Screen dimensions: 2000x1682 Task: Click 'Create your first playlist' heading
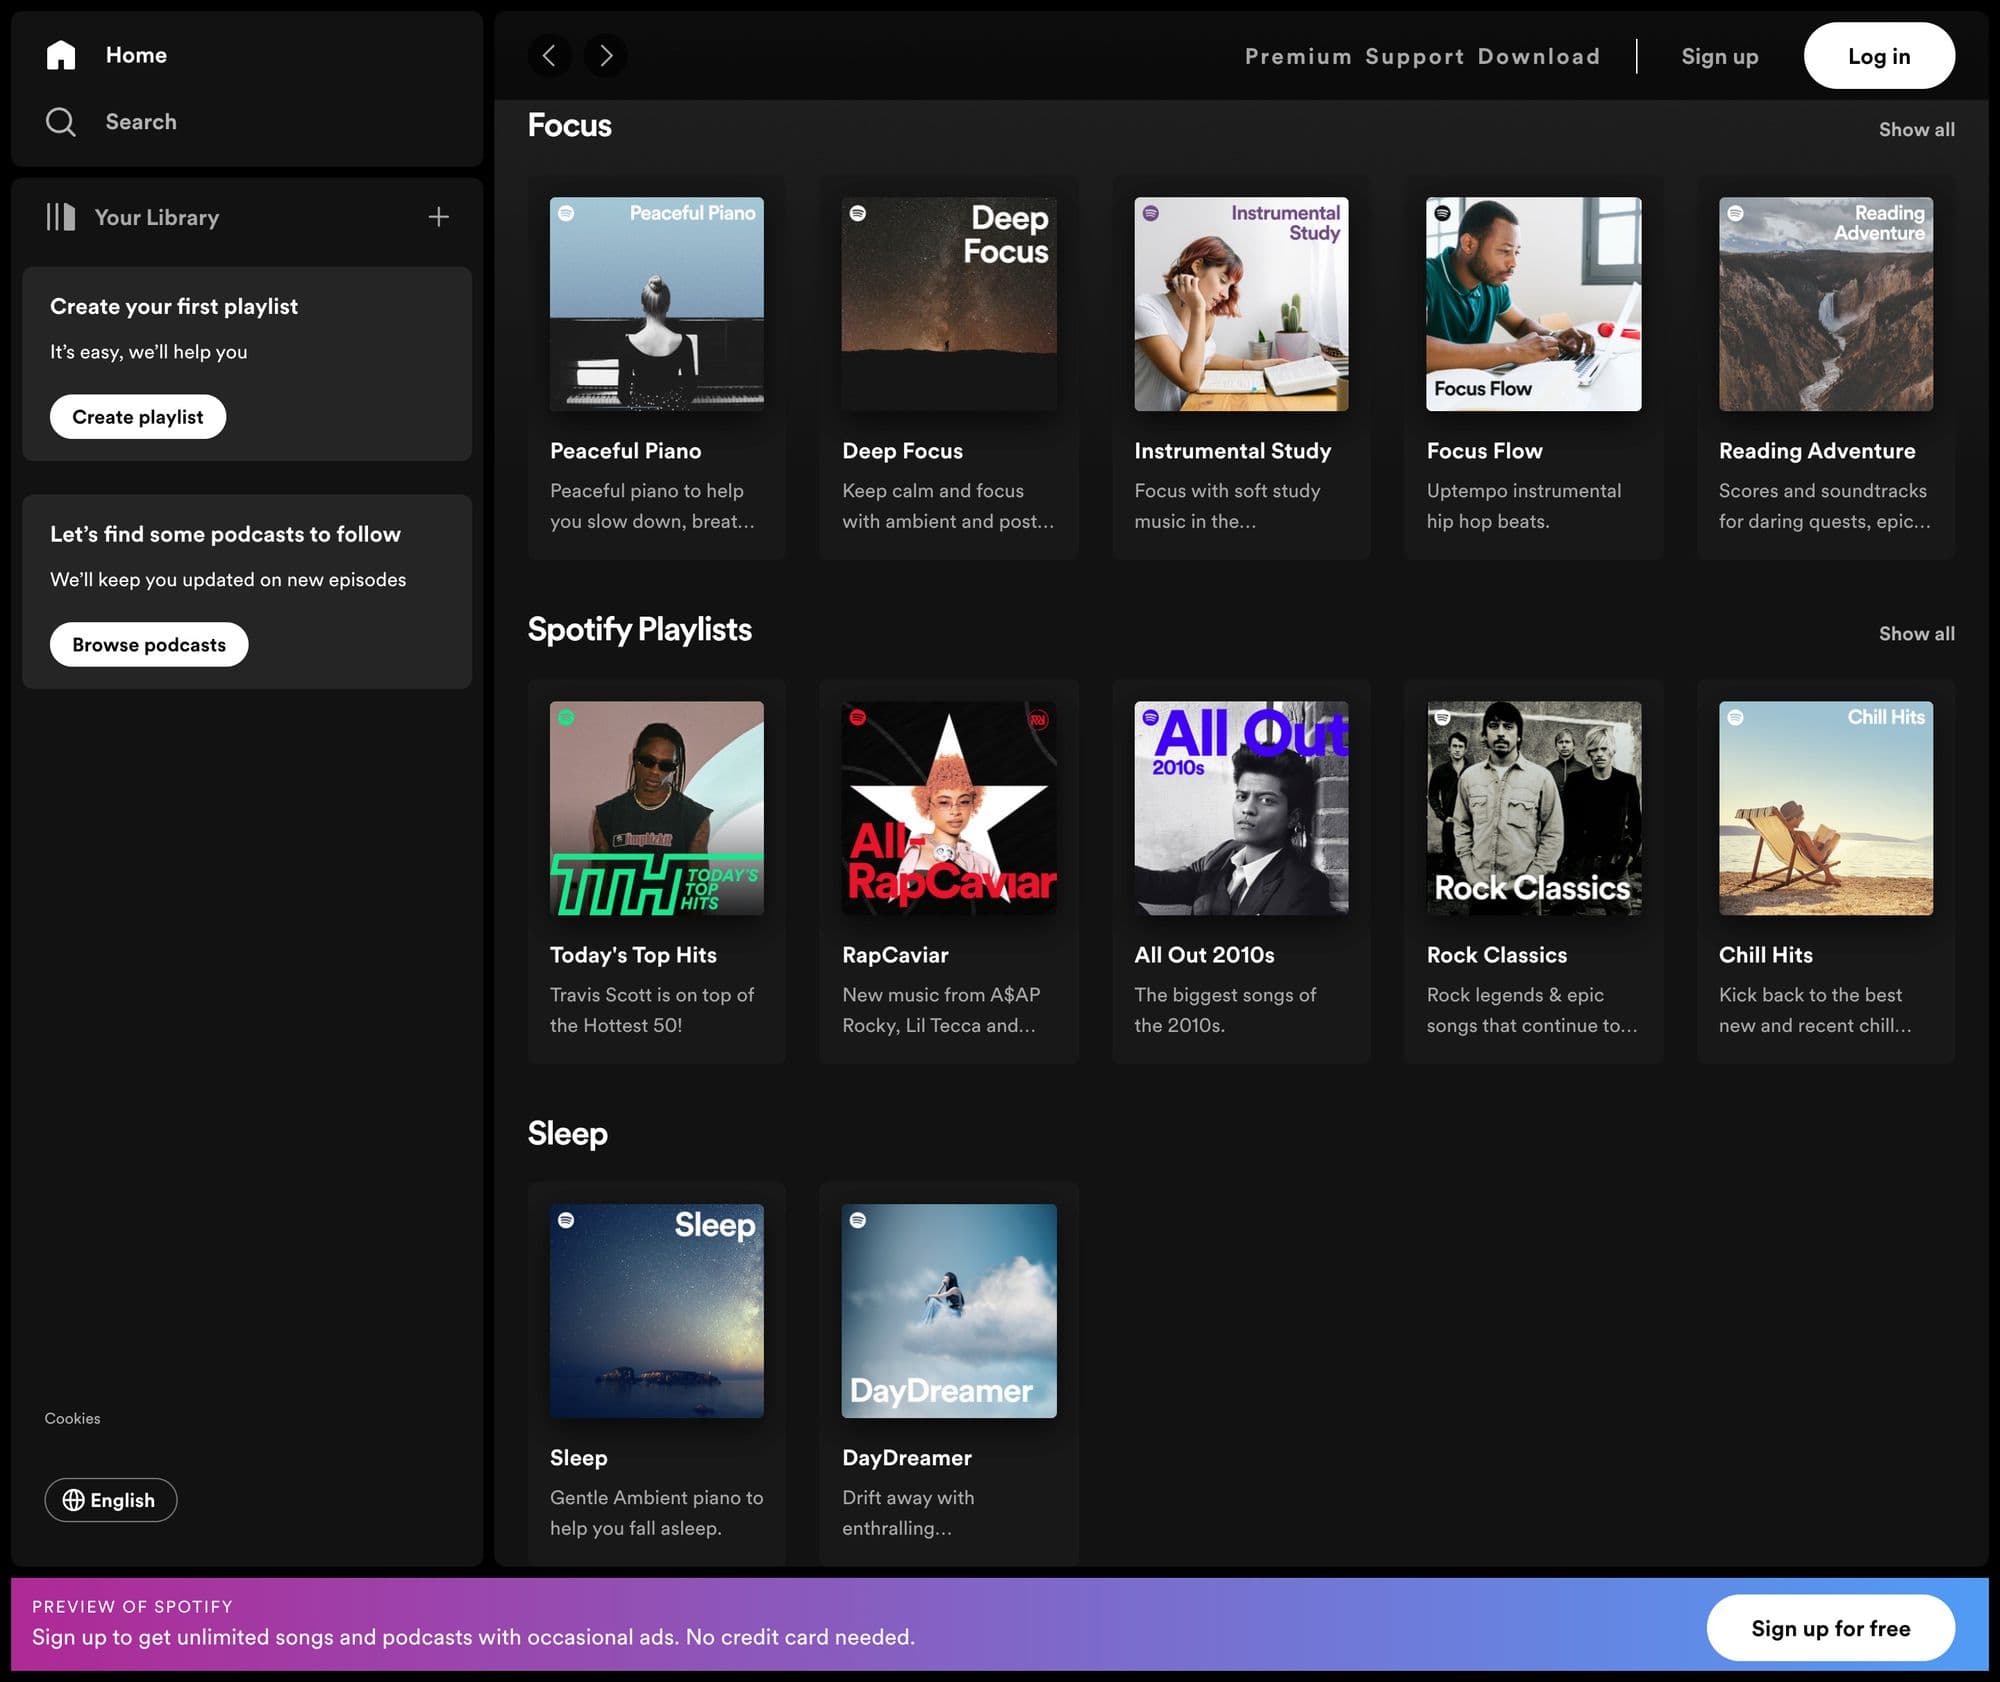(x=174, y=307)
